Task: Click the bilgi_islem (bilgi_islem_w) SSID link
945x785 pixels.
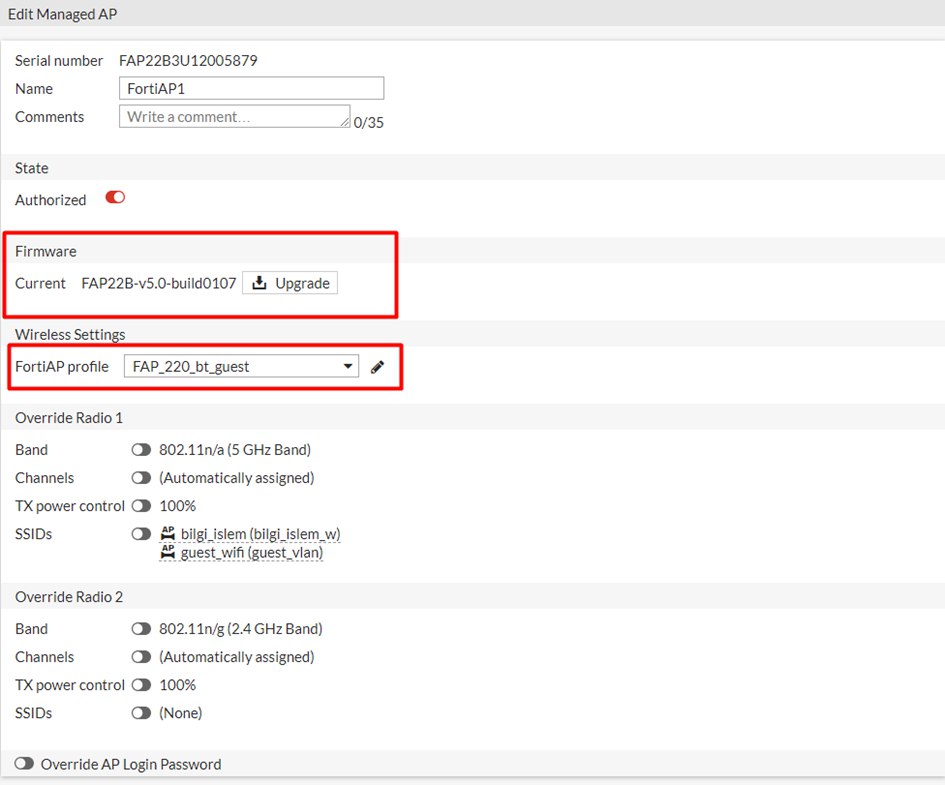Action: 260,534
